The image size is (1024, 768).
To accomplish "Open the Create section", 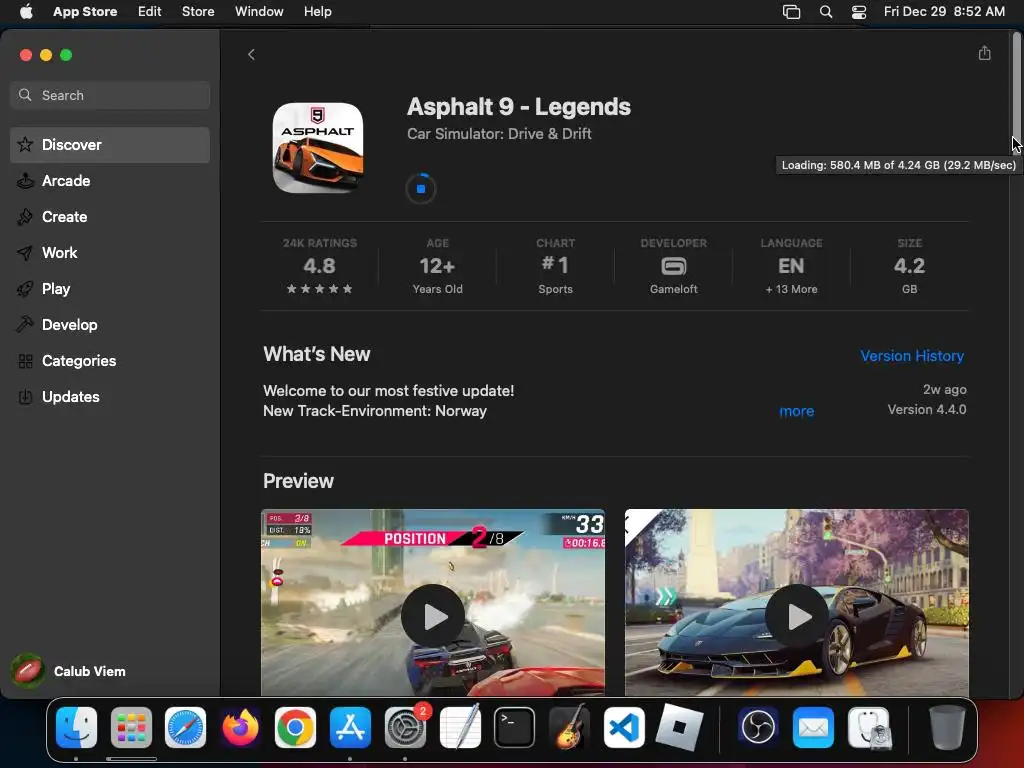I will 110,217.
